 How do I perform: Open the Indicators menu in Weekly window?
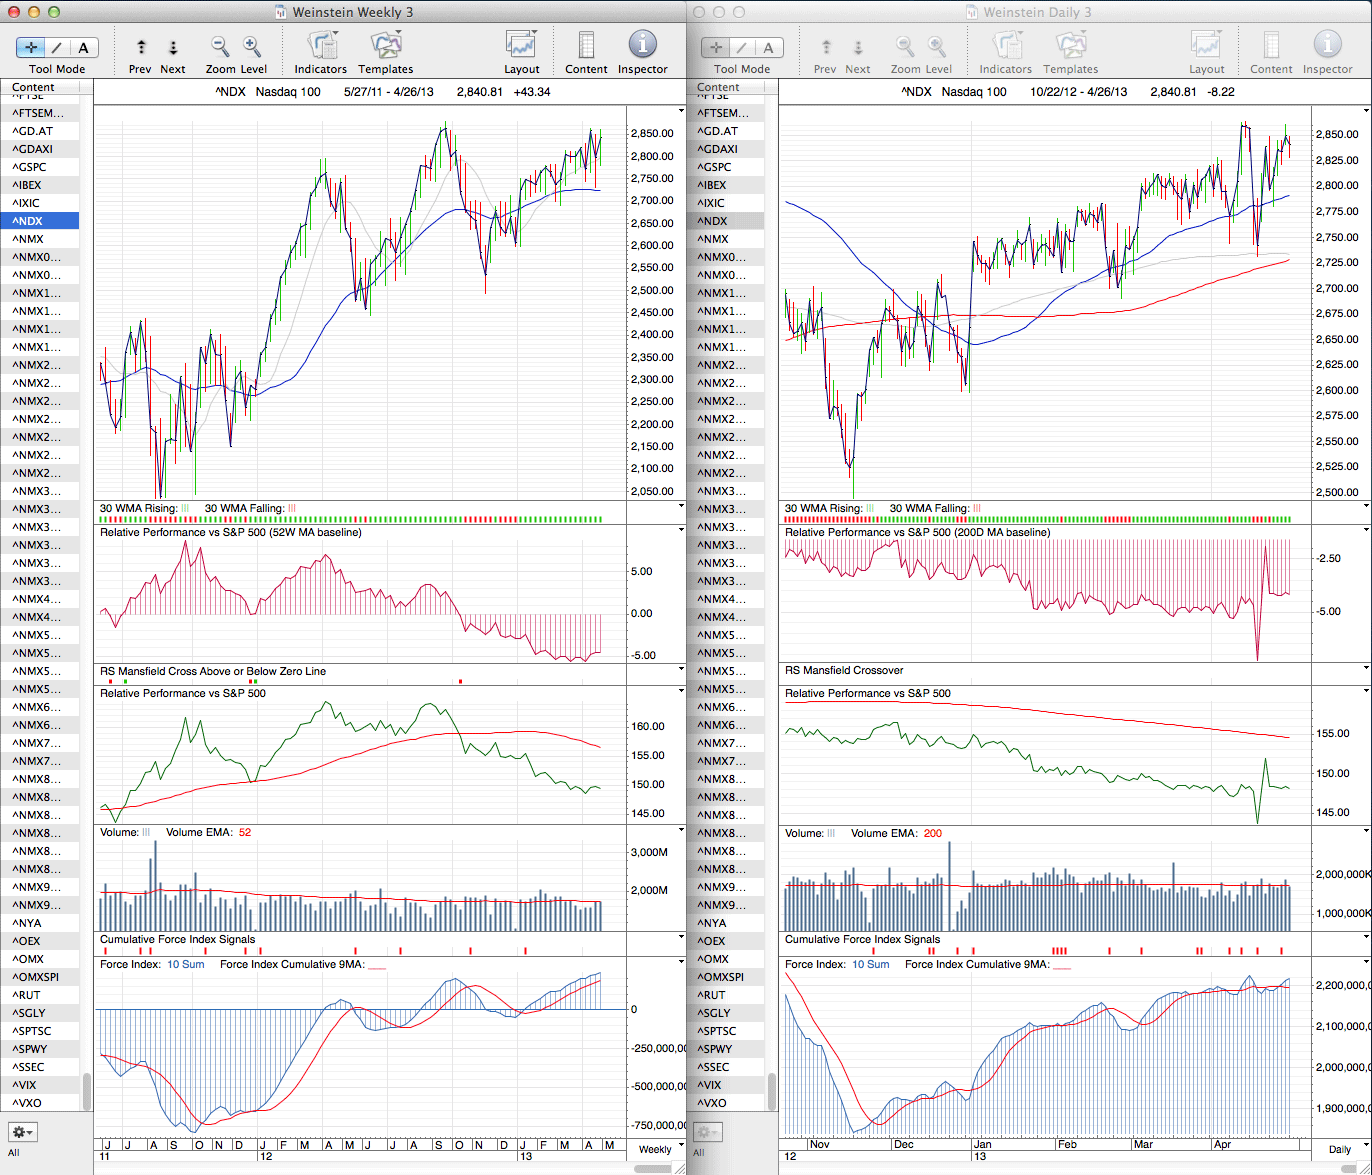(x=321, y=46)
